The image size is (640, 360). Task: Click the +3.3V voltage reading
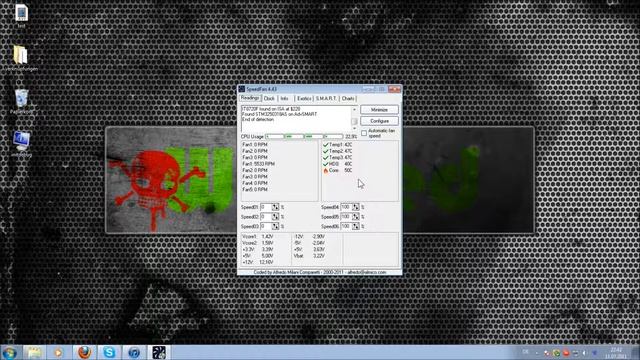pos(258,249)
